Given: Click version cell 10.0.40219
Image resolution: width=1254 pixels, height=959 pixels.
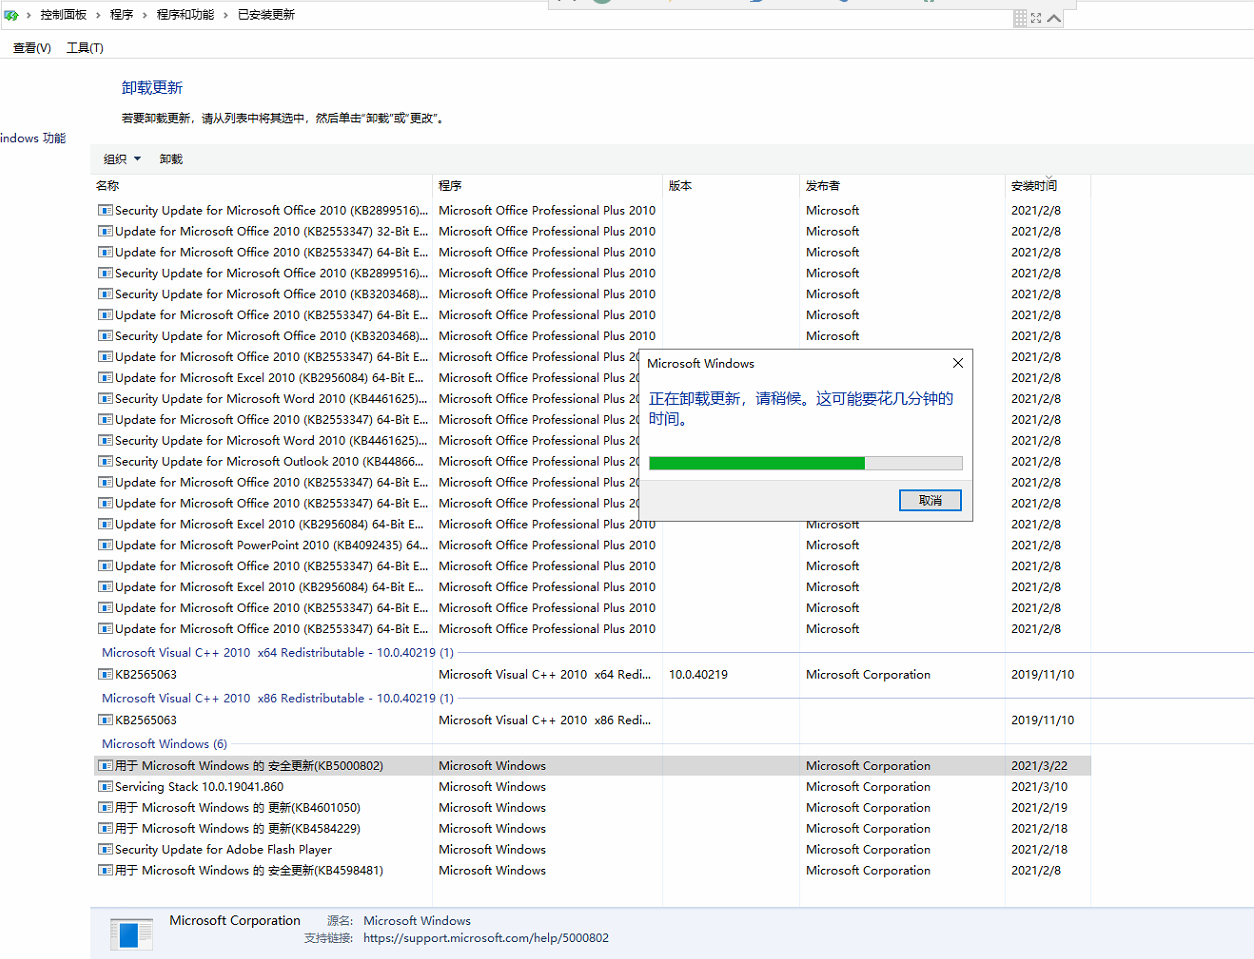Looking at the screenshot, I should click(x=698, y=675).
